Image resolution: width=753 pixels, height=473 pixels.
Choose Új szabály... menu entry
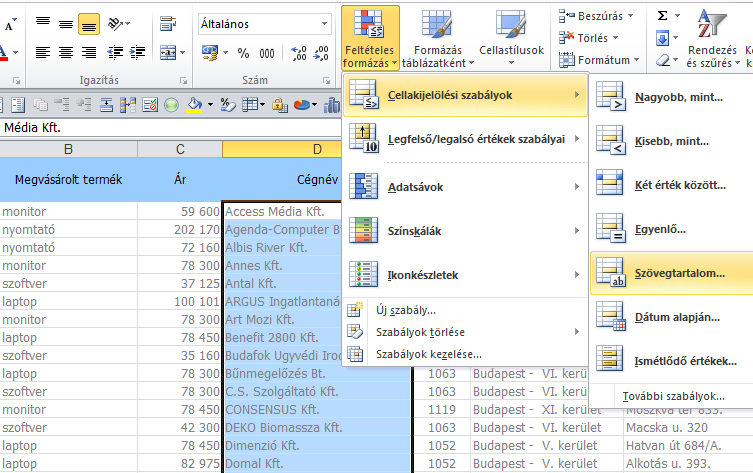click(x=465, y=310)
